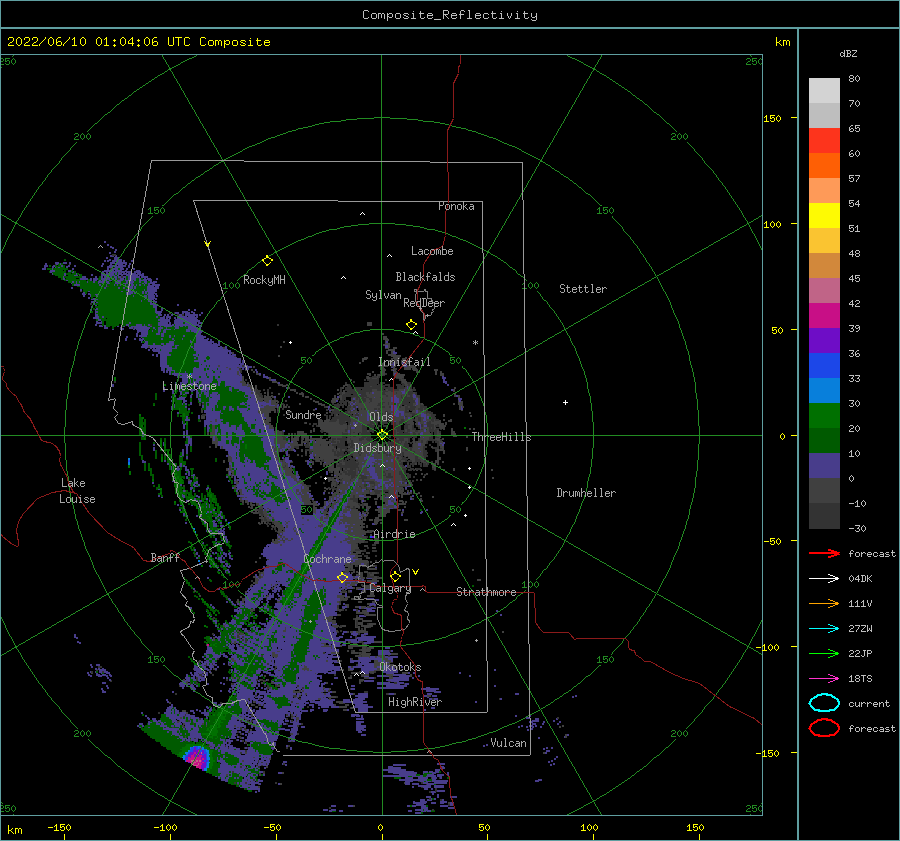Click the Vulcan label

[509, 743]
